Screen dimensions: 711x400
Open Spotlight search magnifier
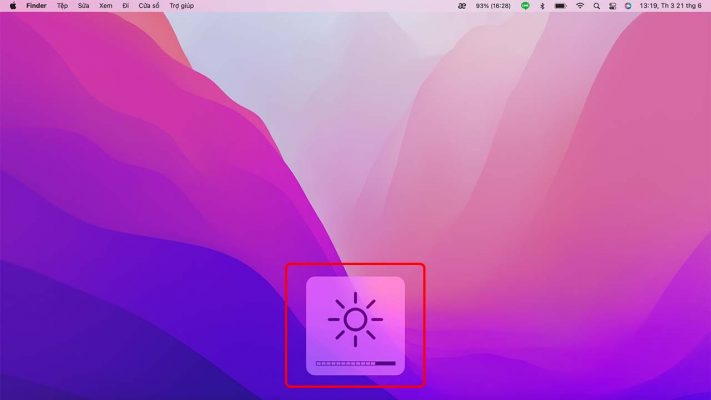[x=597, y=6]
